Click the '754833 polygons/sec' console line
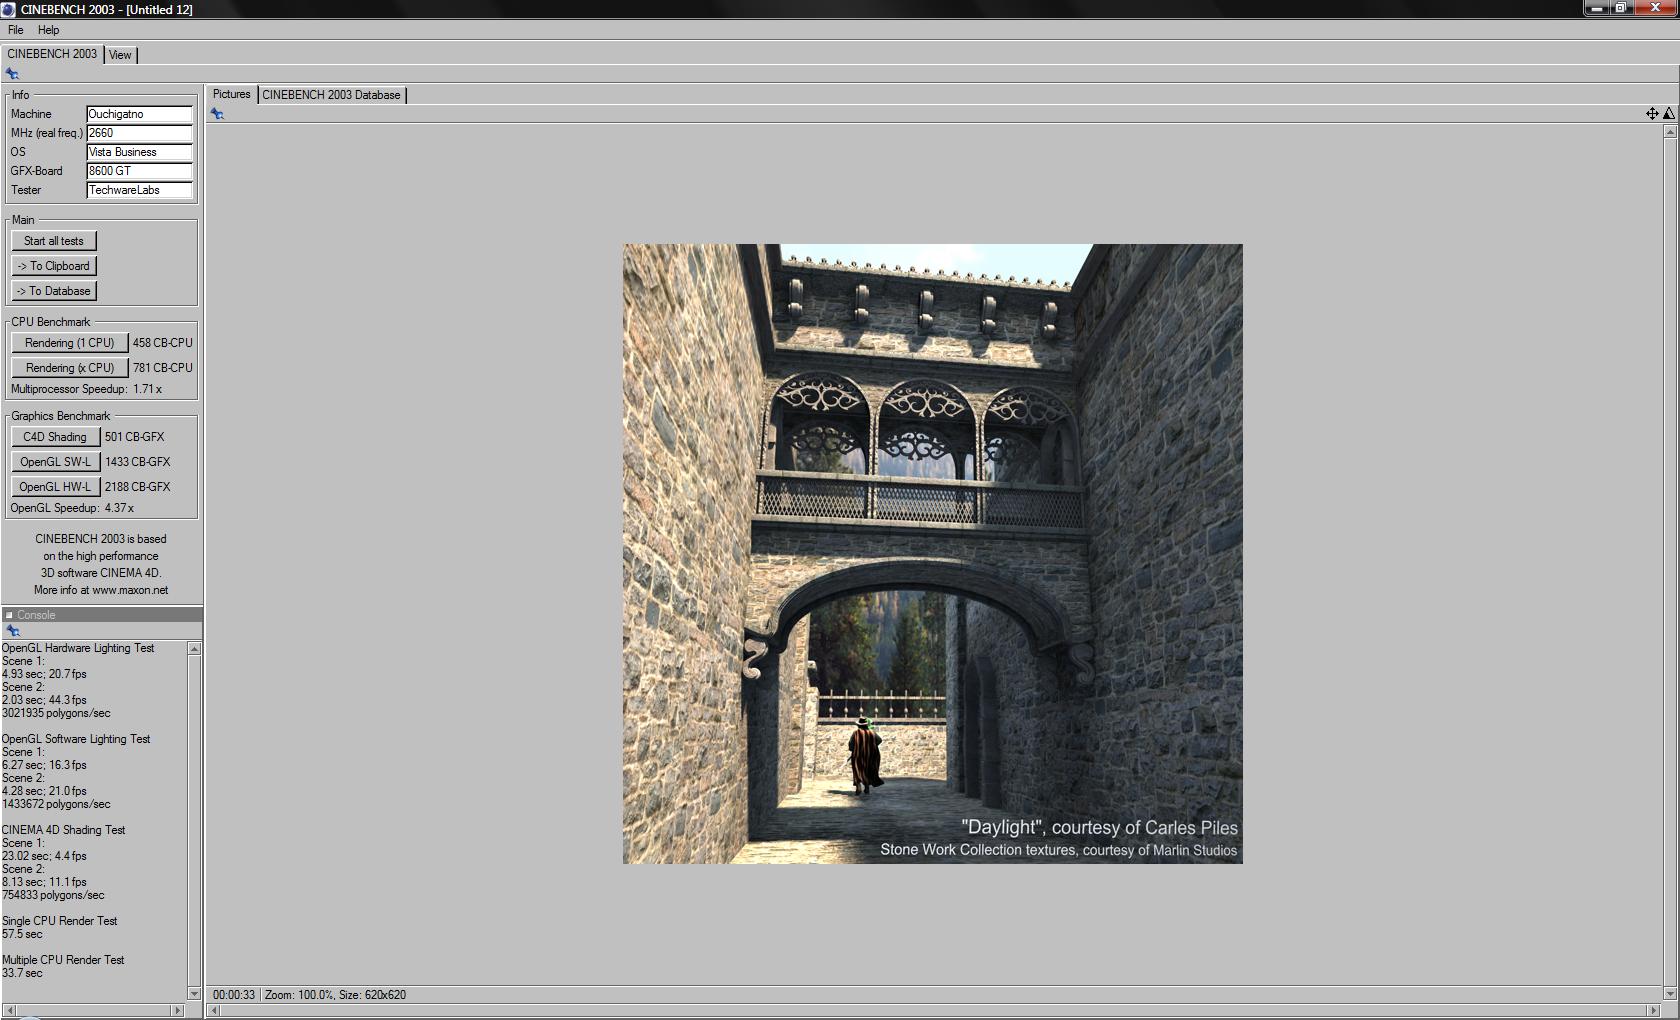This screenshot has height=1020, width=1680. click(53, 895)
